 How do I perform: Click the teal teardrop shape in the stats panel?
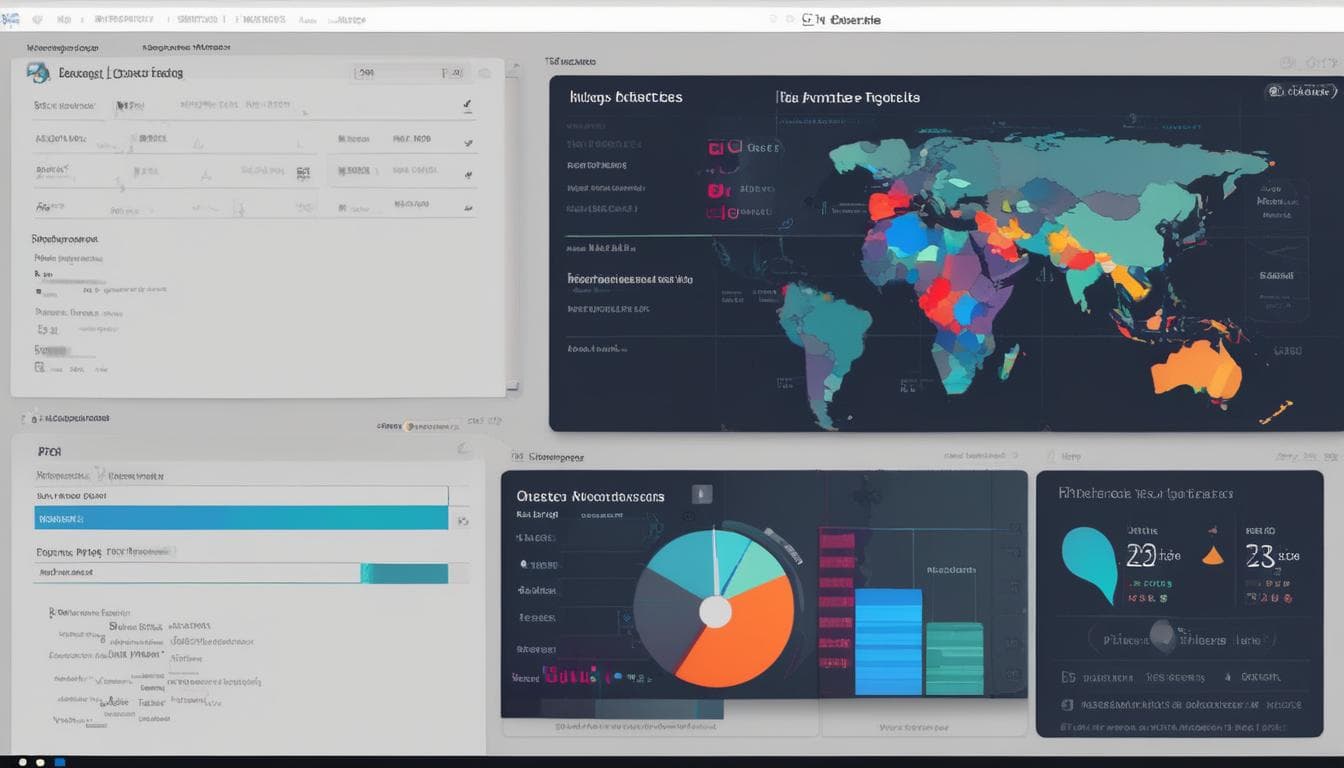[x=1090, y=564]
